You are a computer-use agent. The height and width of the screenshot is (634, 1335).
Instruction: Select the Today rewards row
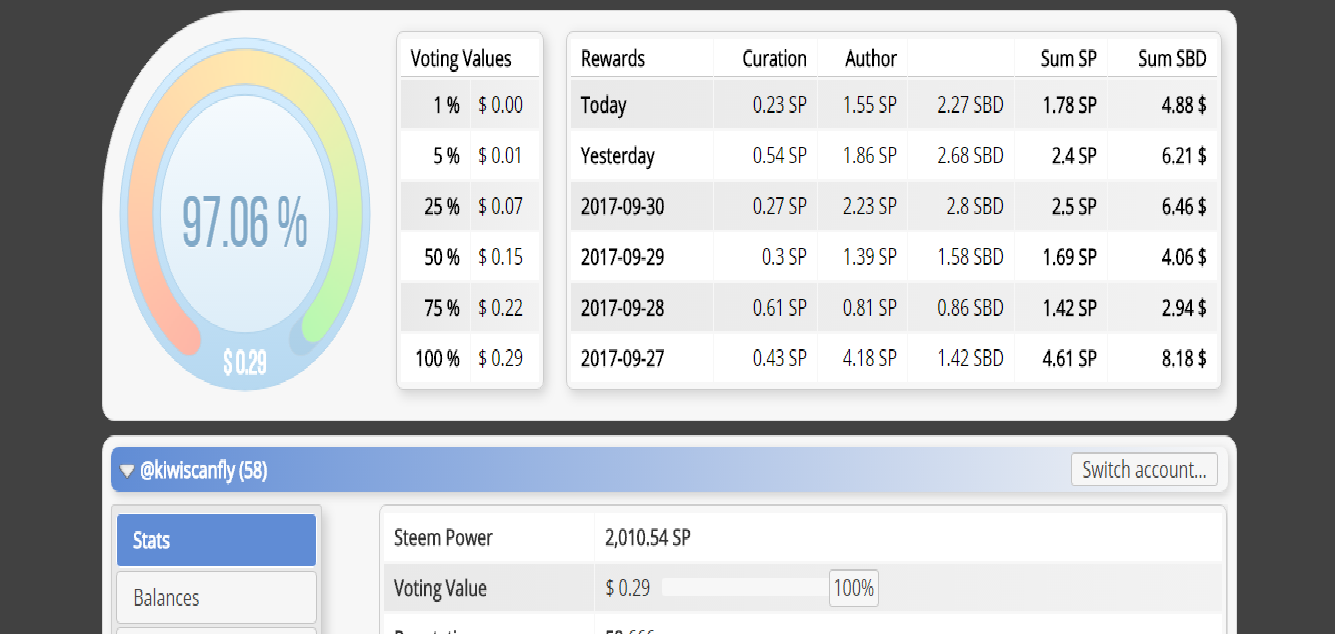[x=894, y=105]
